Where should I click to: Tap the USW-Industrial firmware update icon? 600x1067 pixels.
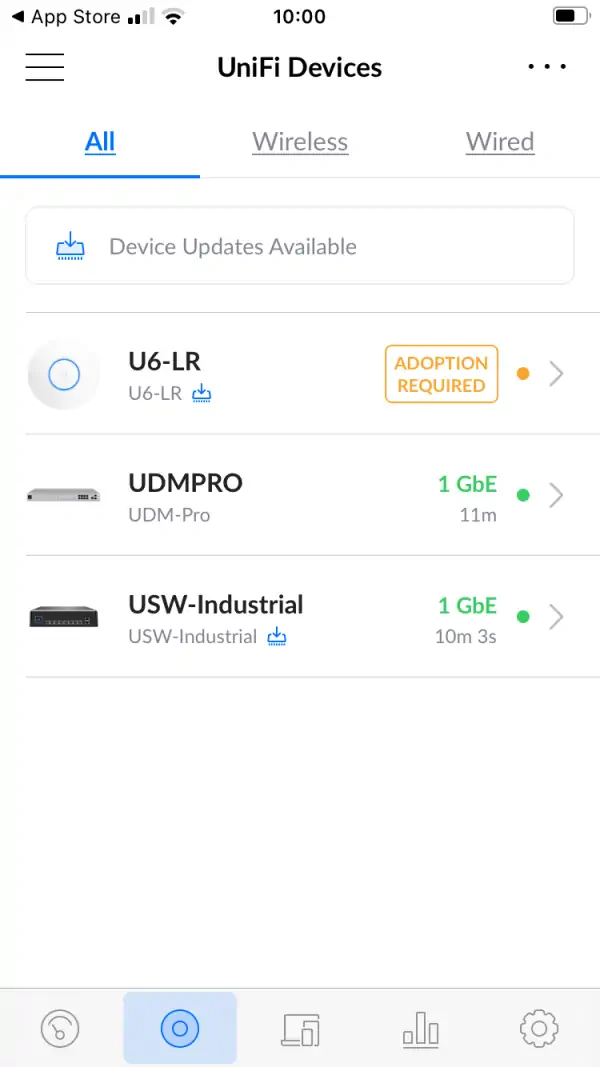pos(277,636)
